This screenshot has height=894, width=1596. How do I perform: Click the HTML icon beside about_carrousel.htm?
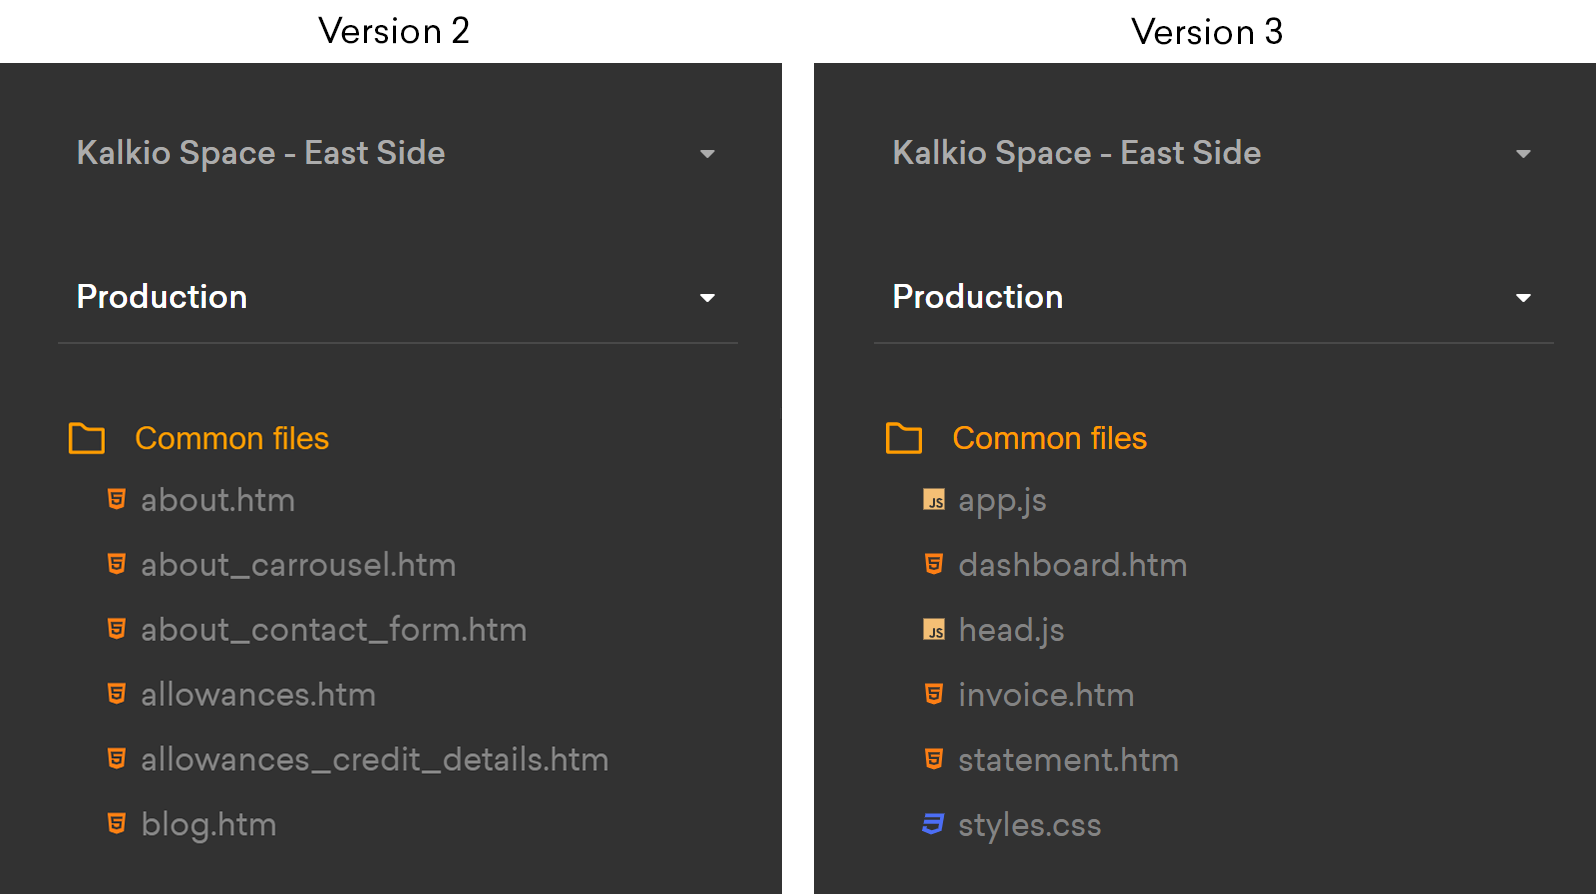pos(117,564)
